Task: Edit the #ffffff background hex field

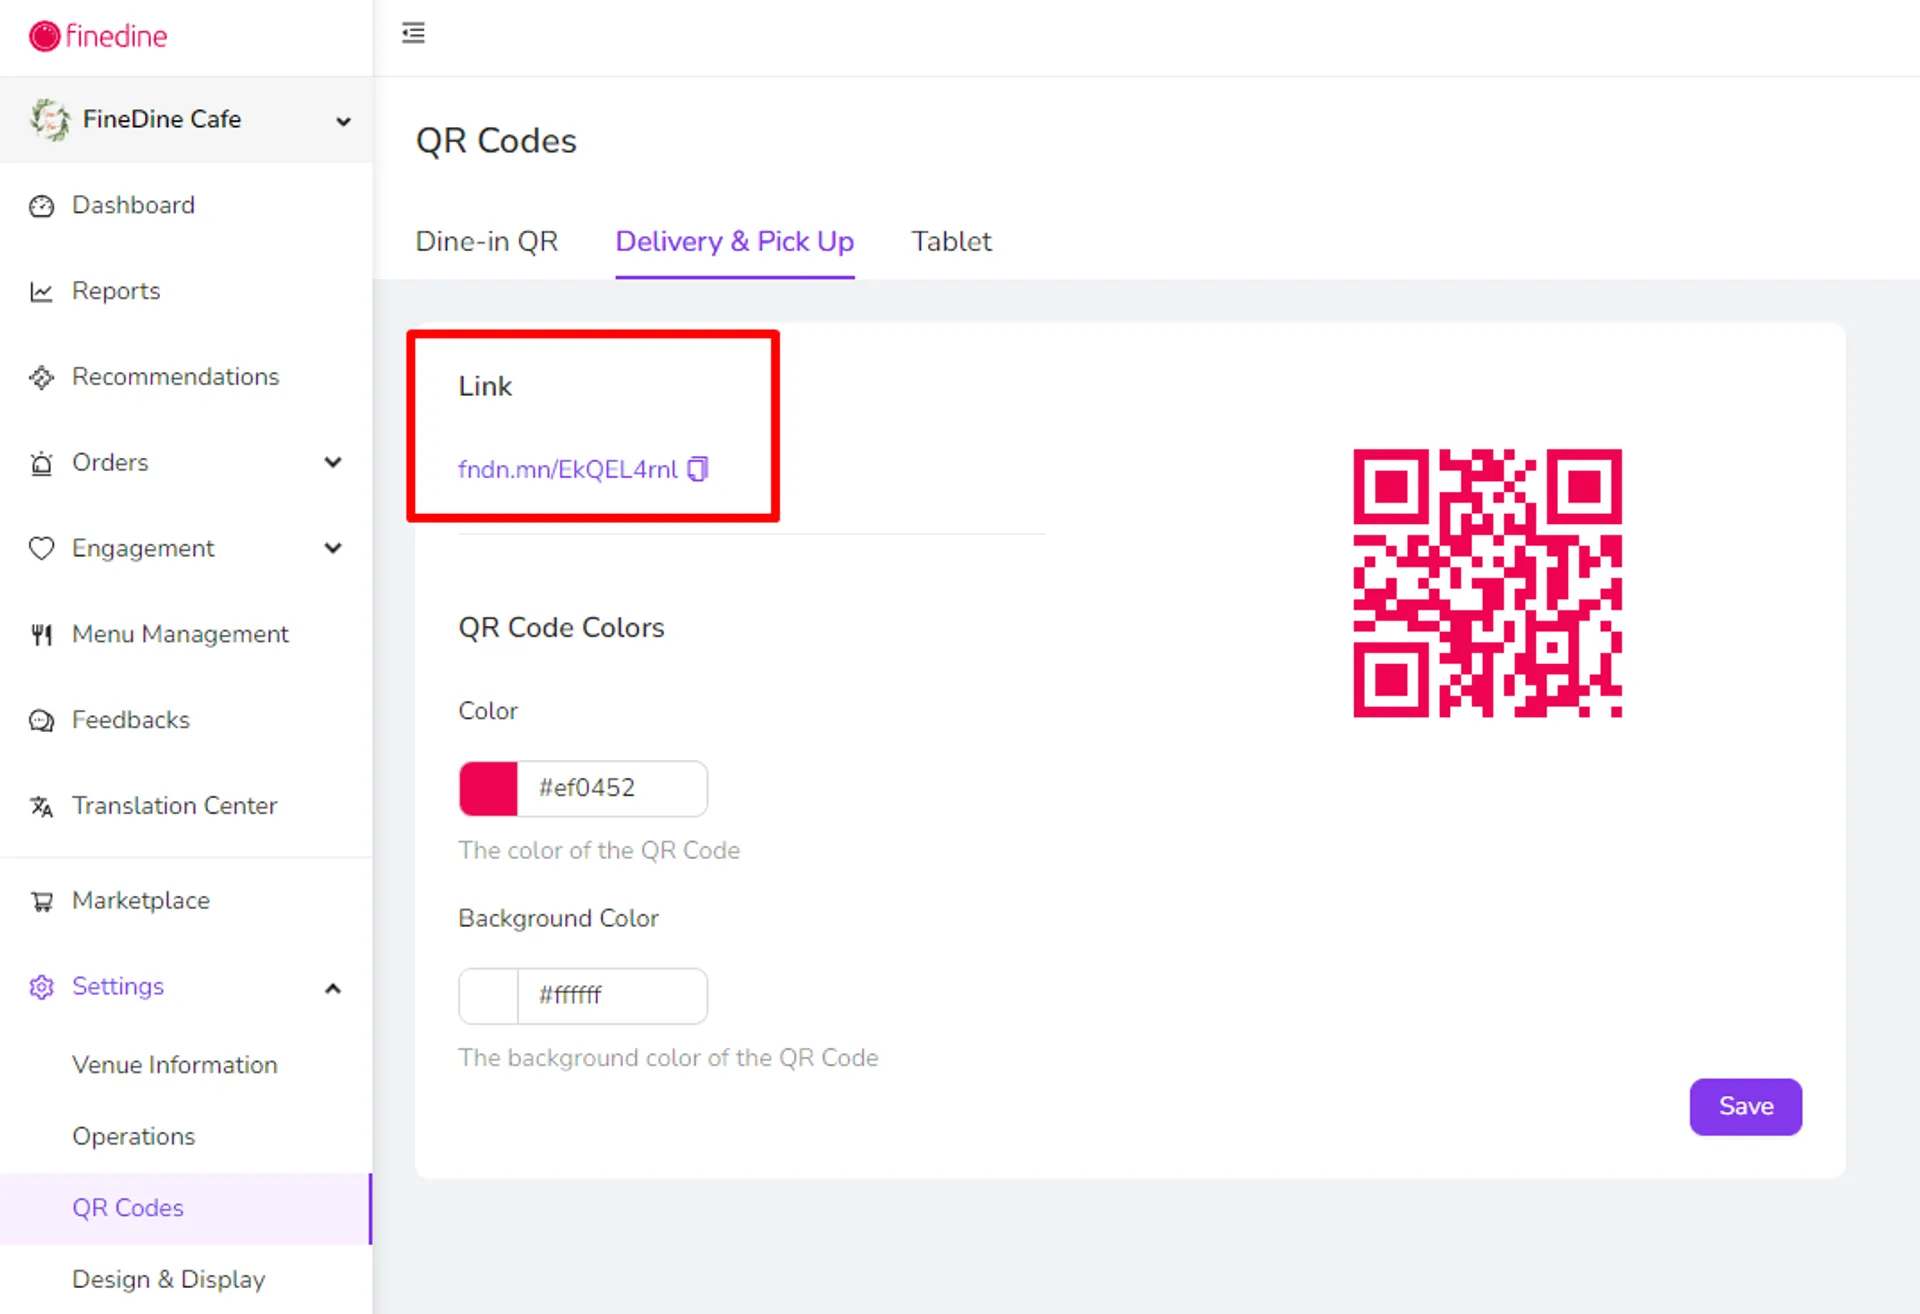Action: [612, 996]
